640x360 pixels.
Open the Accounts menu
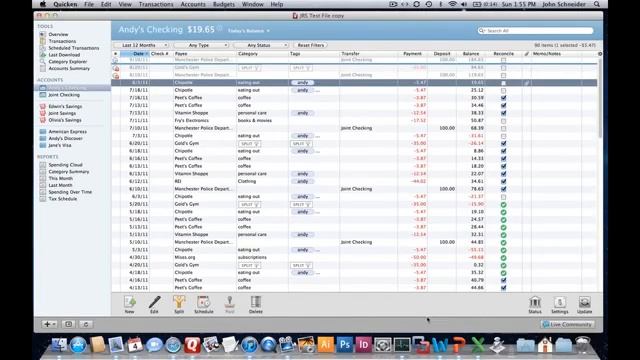tap(193, 4)
